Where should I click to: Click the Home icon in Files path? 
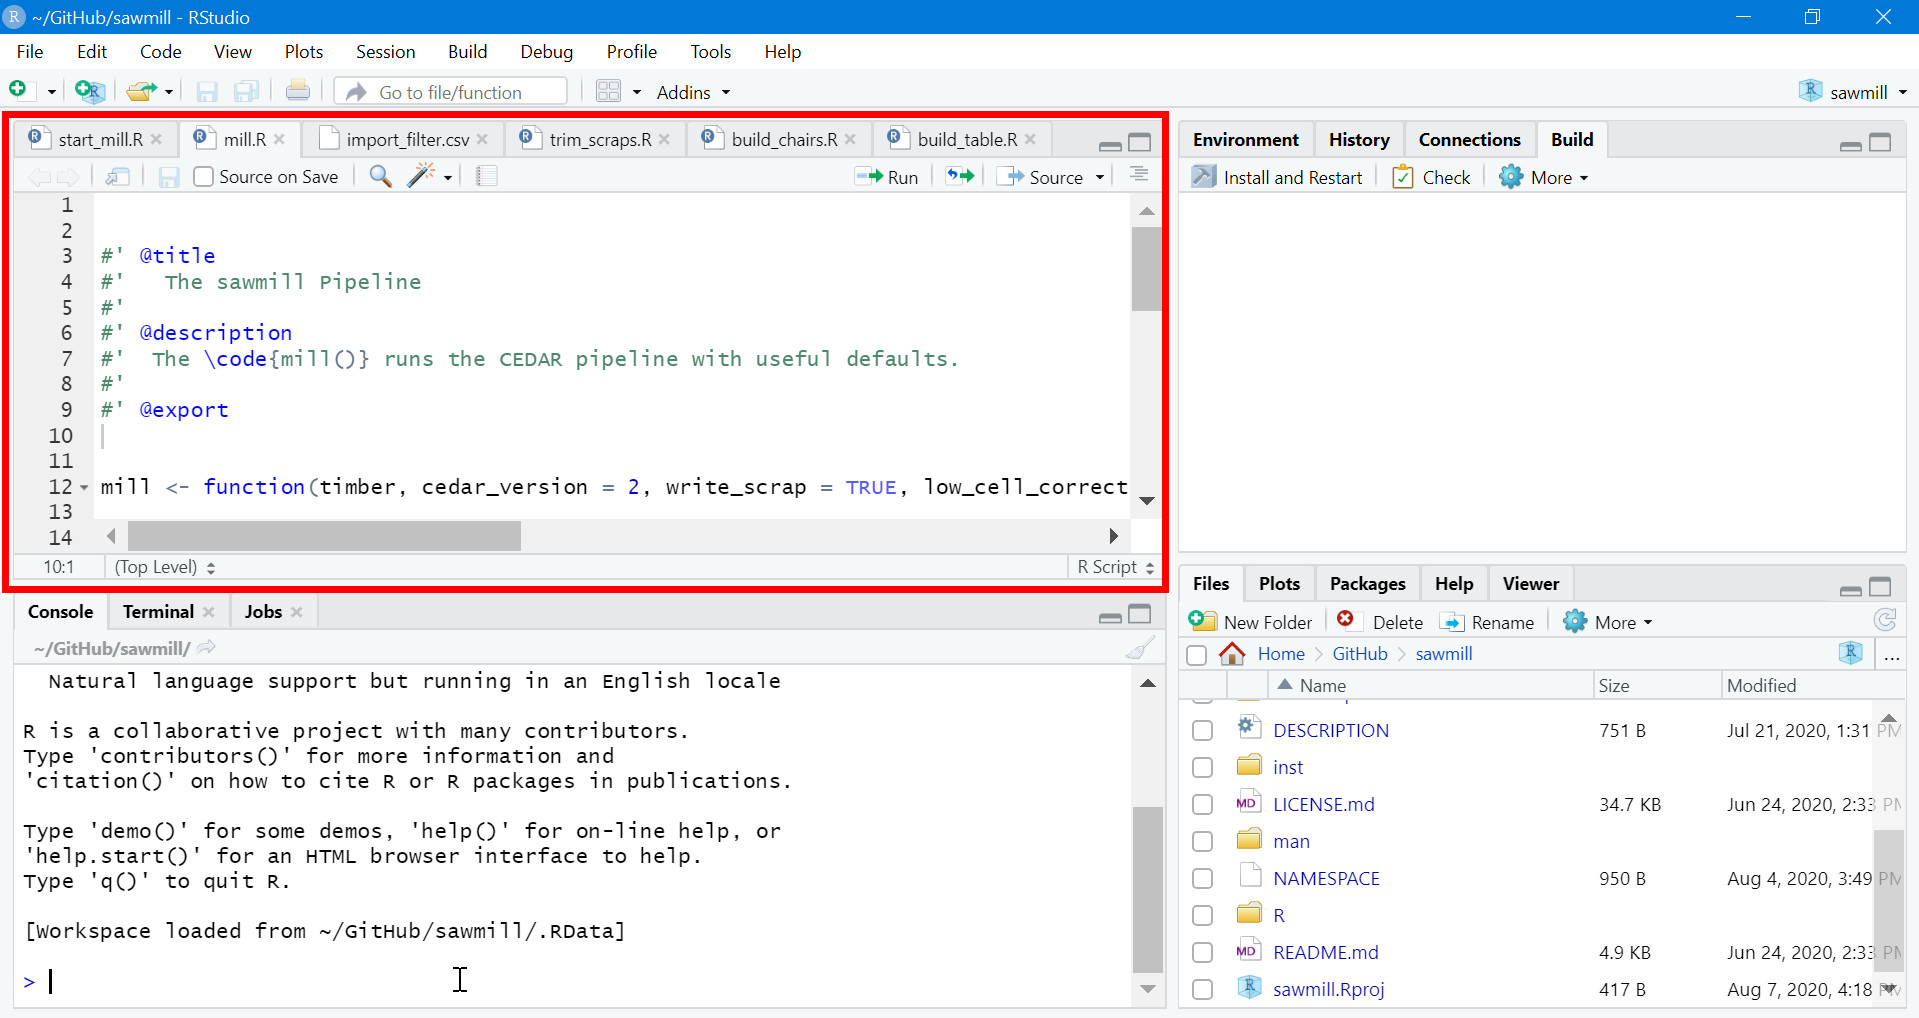(1232, 654)
